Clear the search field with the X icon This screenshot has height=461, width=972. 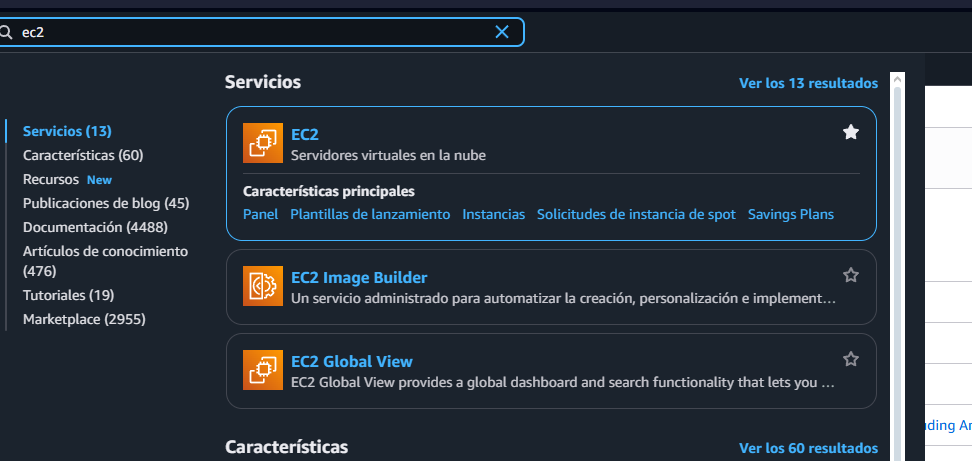coord(501,32)
